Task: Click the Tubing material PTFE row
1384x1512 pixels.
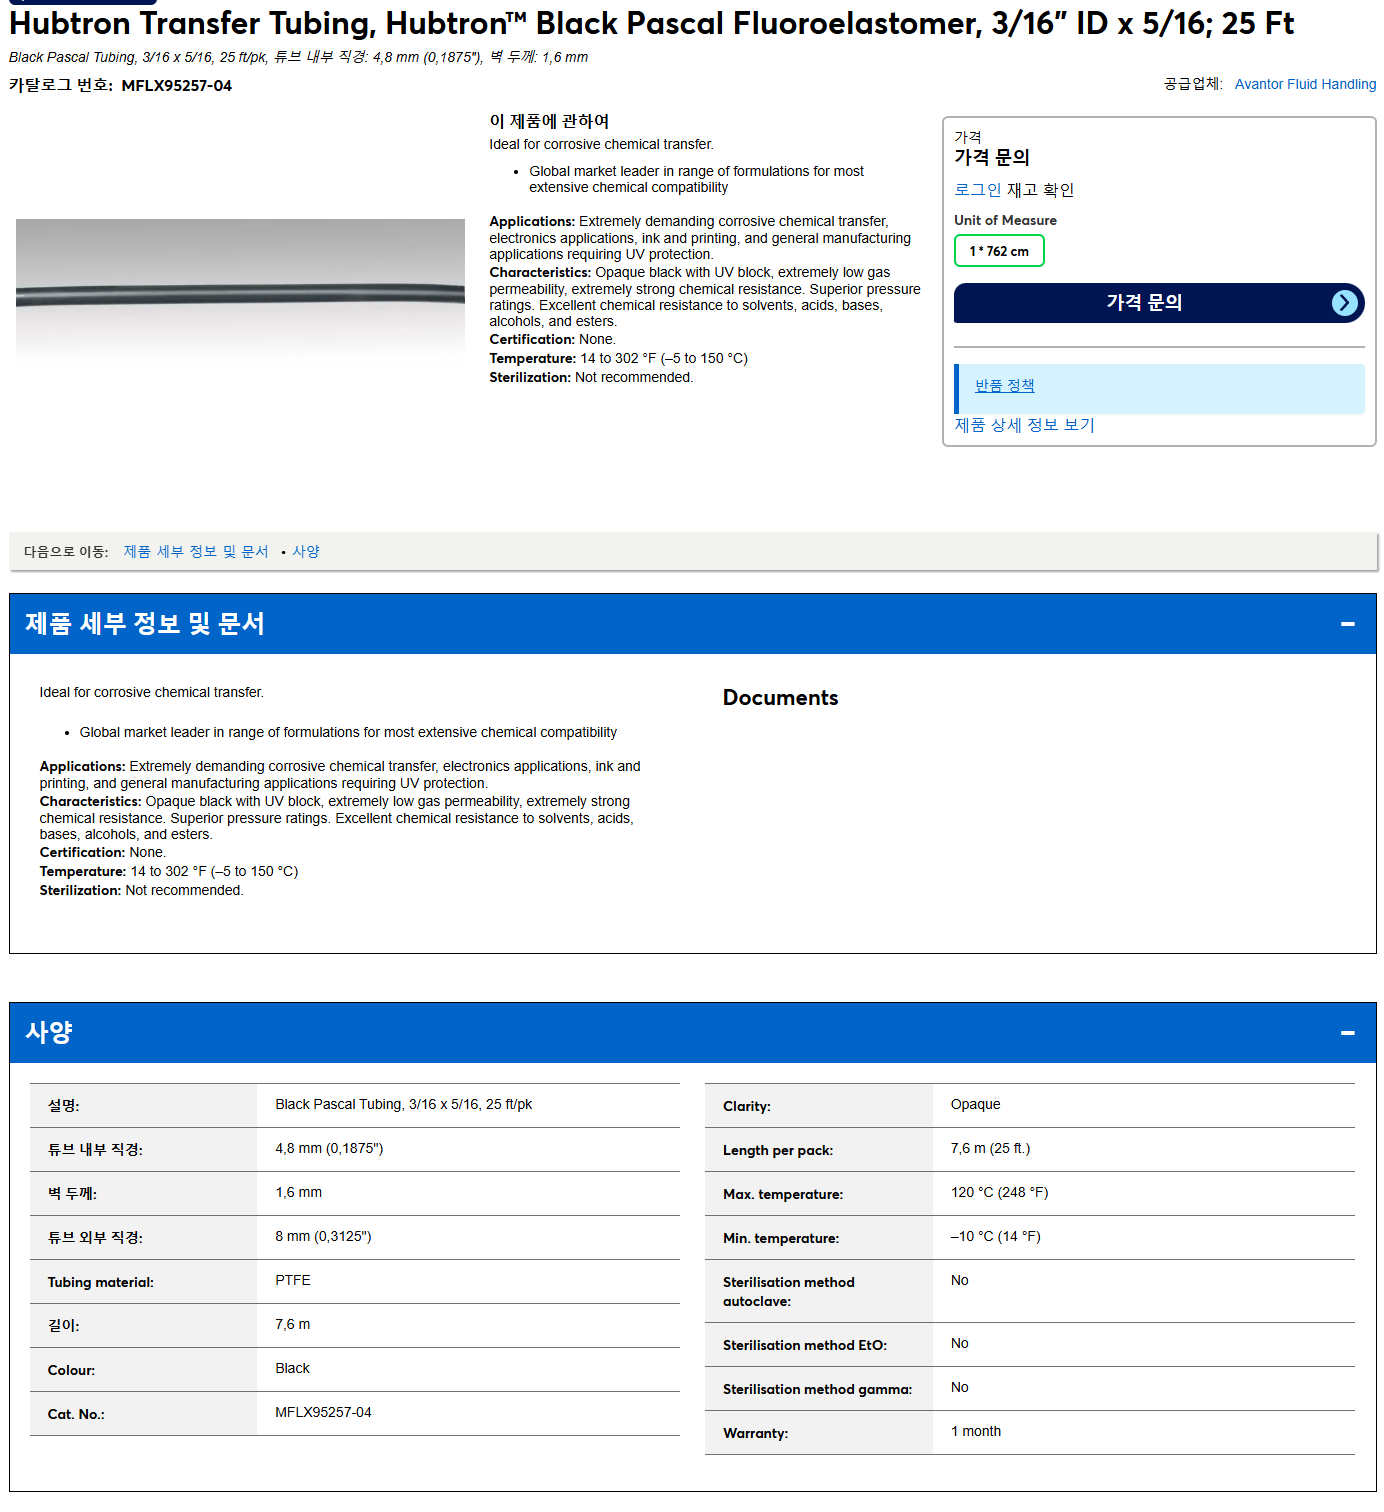Action: [x=355, y=1281]
